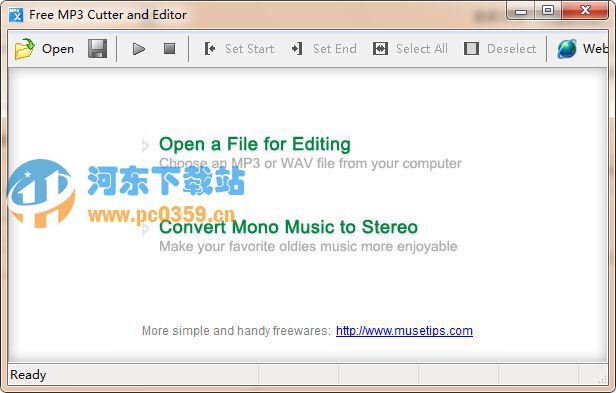The image size is (616, 393).
Task: Choose Convert Mono Music to Stereo
Action: [288, 227]
